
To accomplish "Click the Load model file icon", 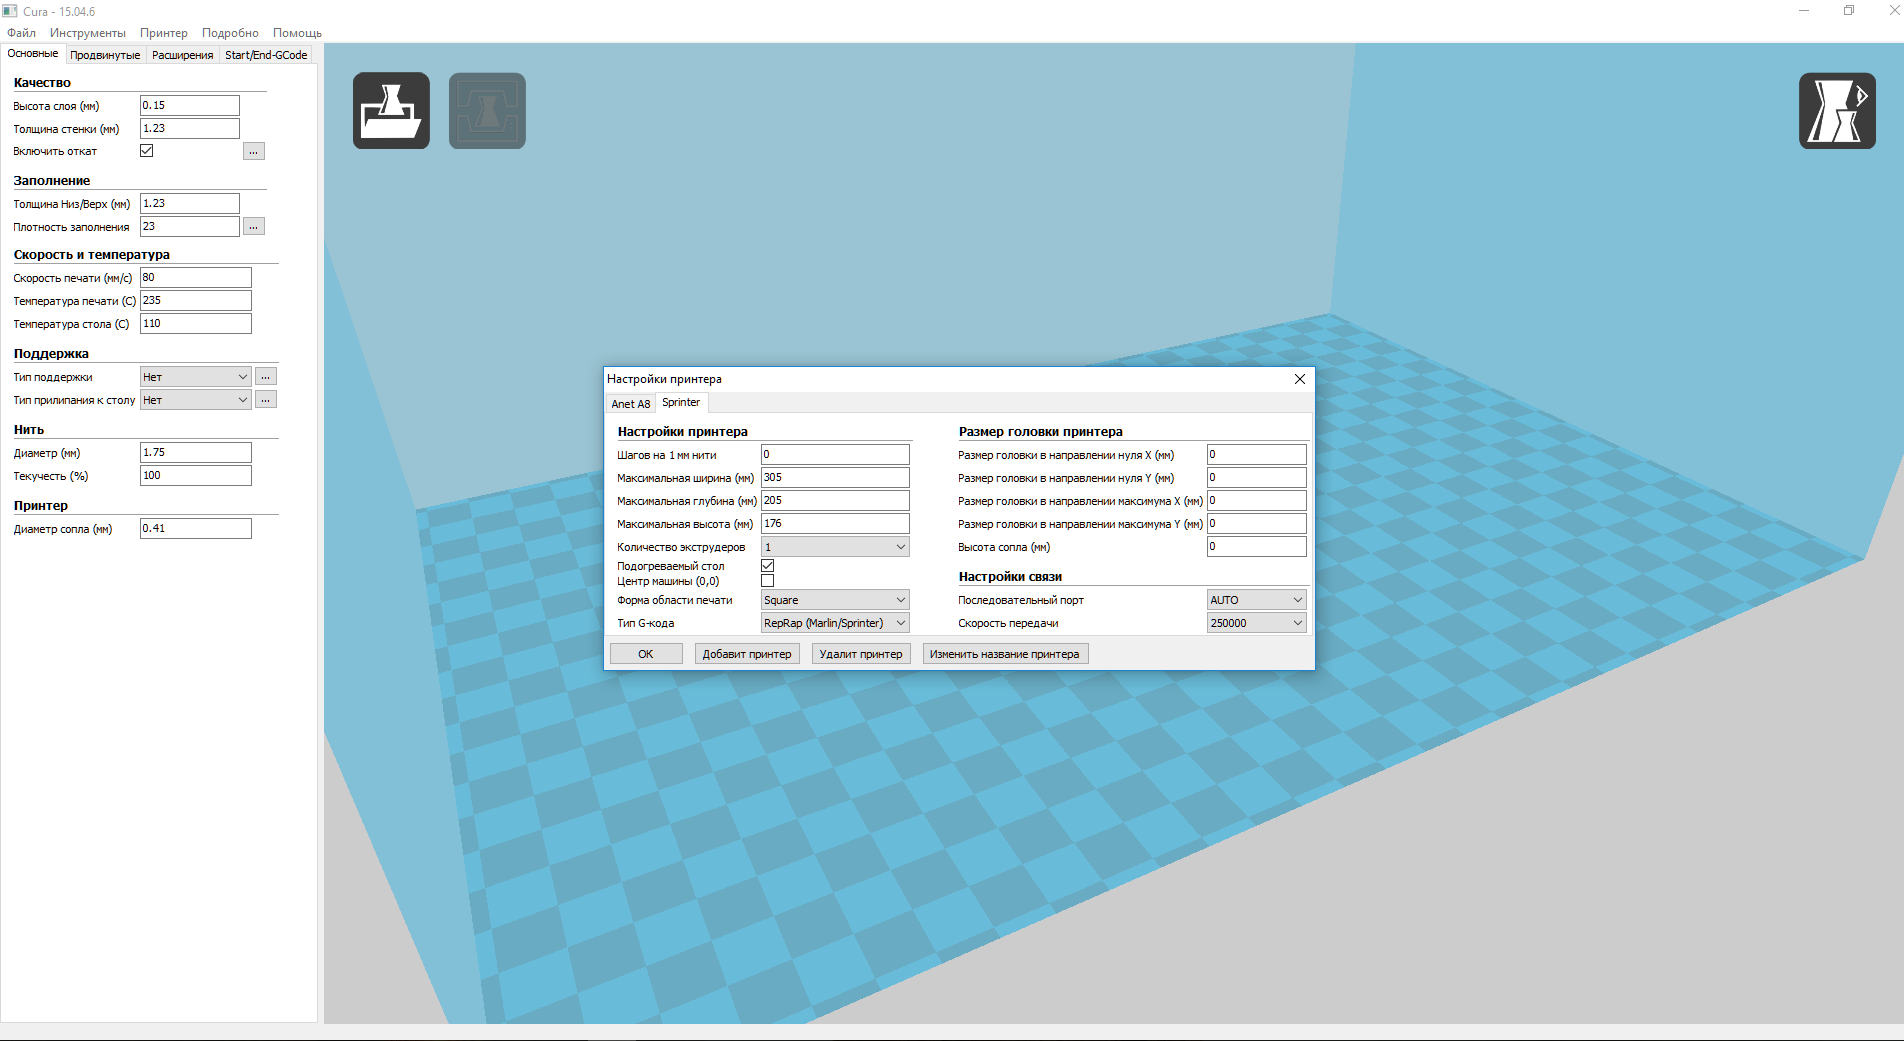I will pyautogui.click(x=391, y=111).
